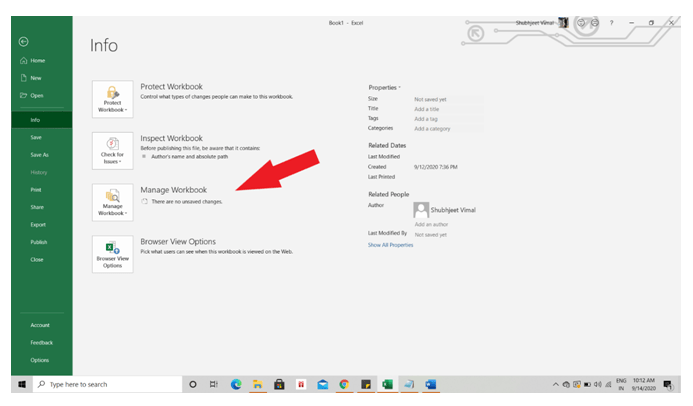Open the Print page
This screenshot has width=693, height=406.
click(x=36, y=189)
